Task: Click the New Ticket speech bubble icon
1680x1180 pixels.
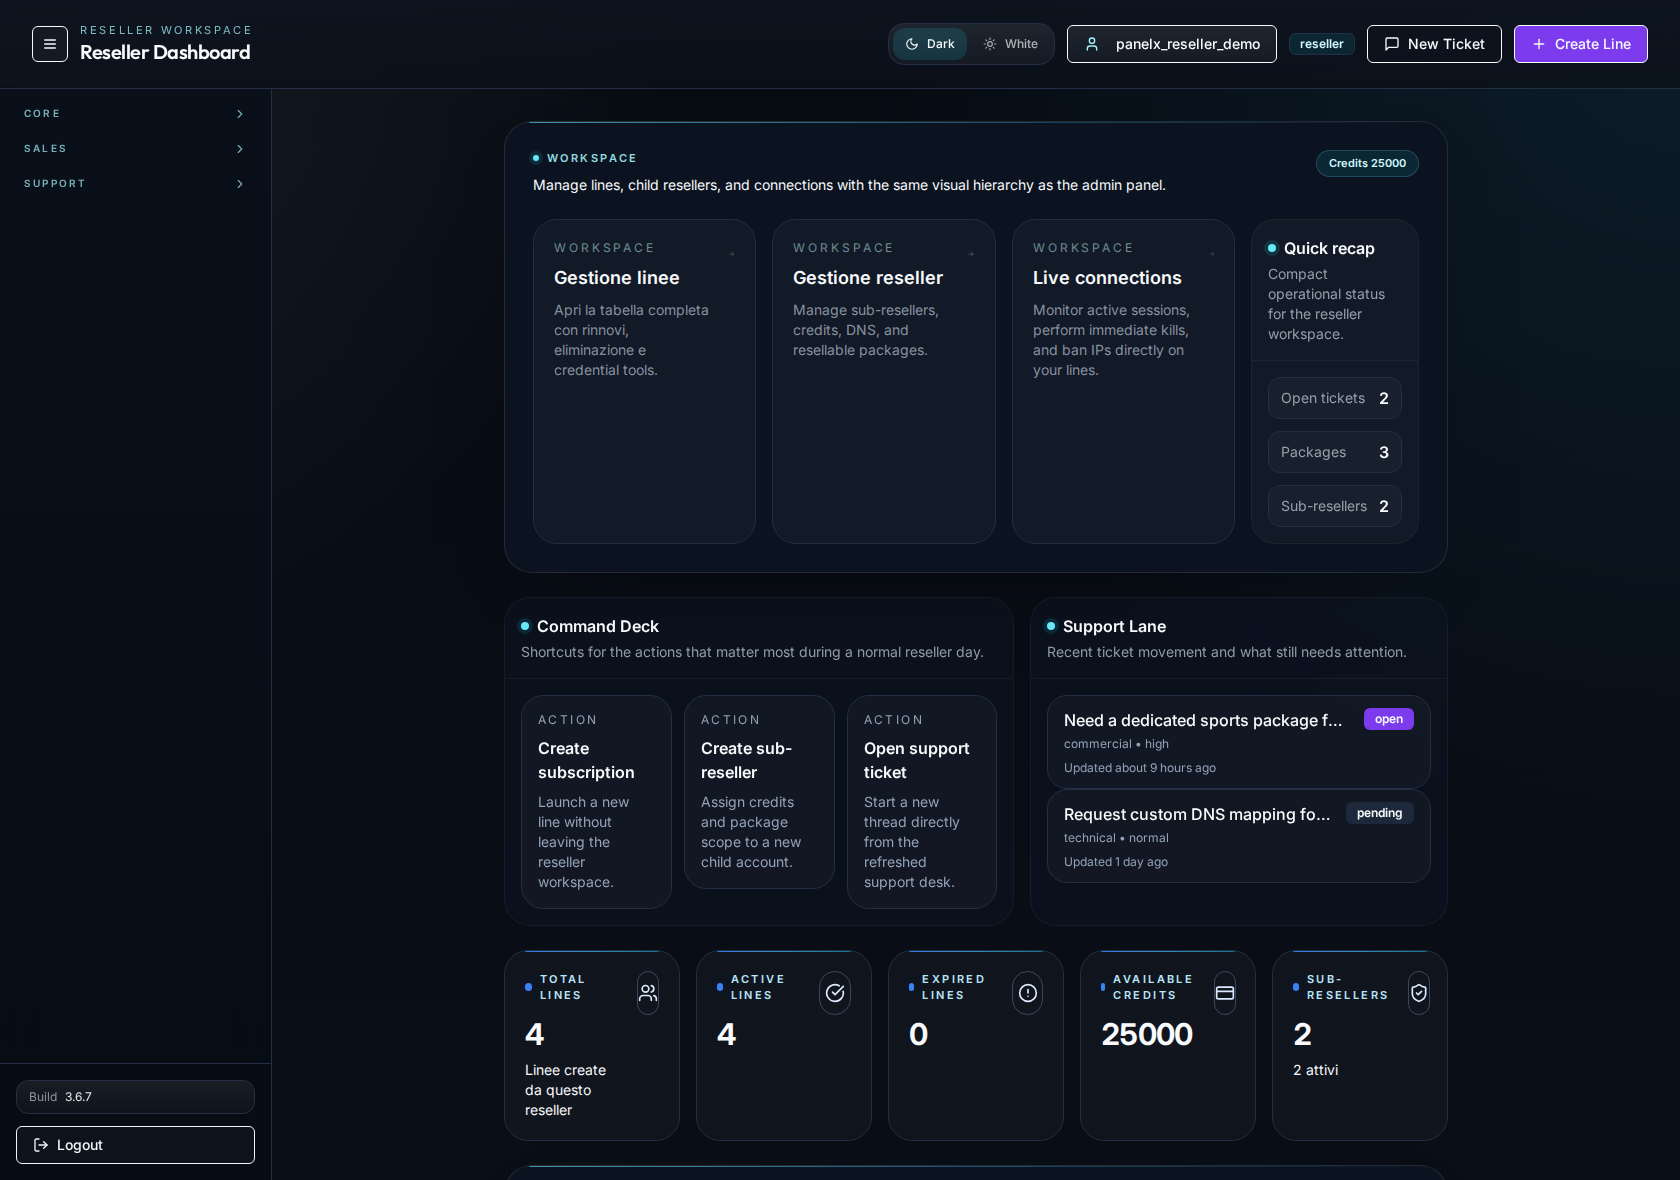Action: click(x=1391, y=44)
